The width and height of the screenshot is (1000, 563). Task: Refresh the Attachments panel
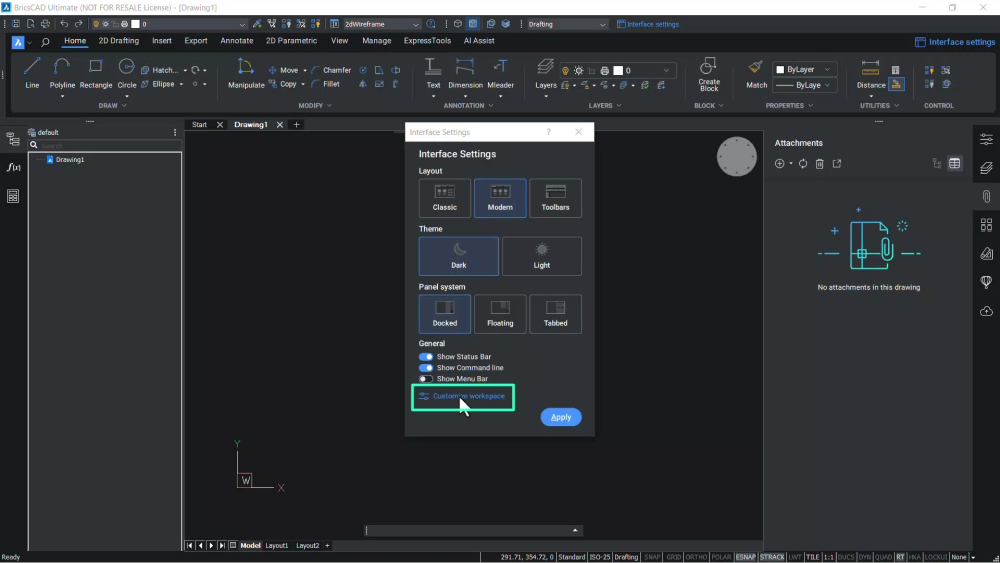803,164
